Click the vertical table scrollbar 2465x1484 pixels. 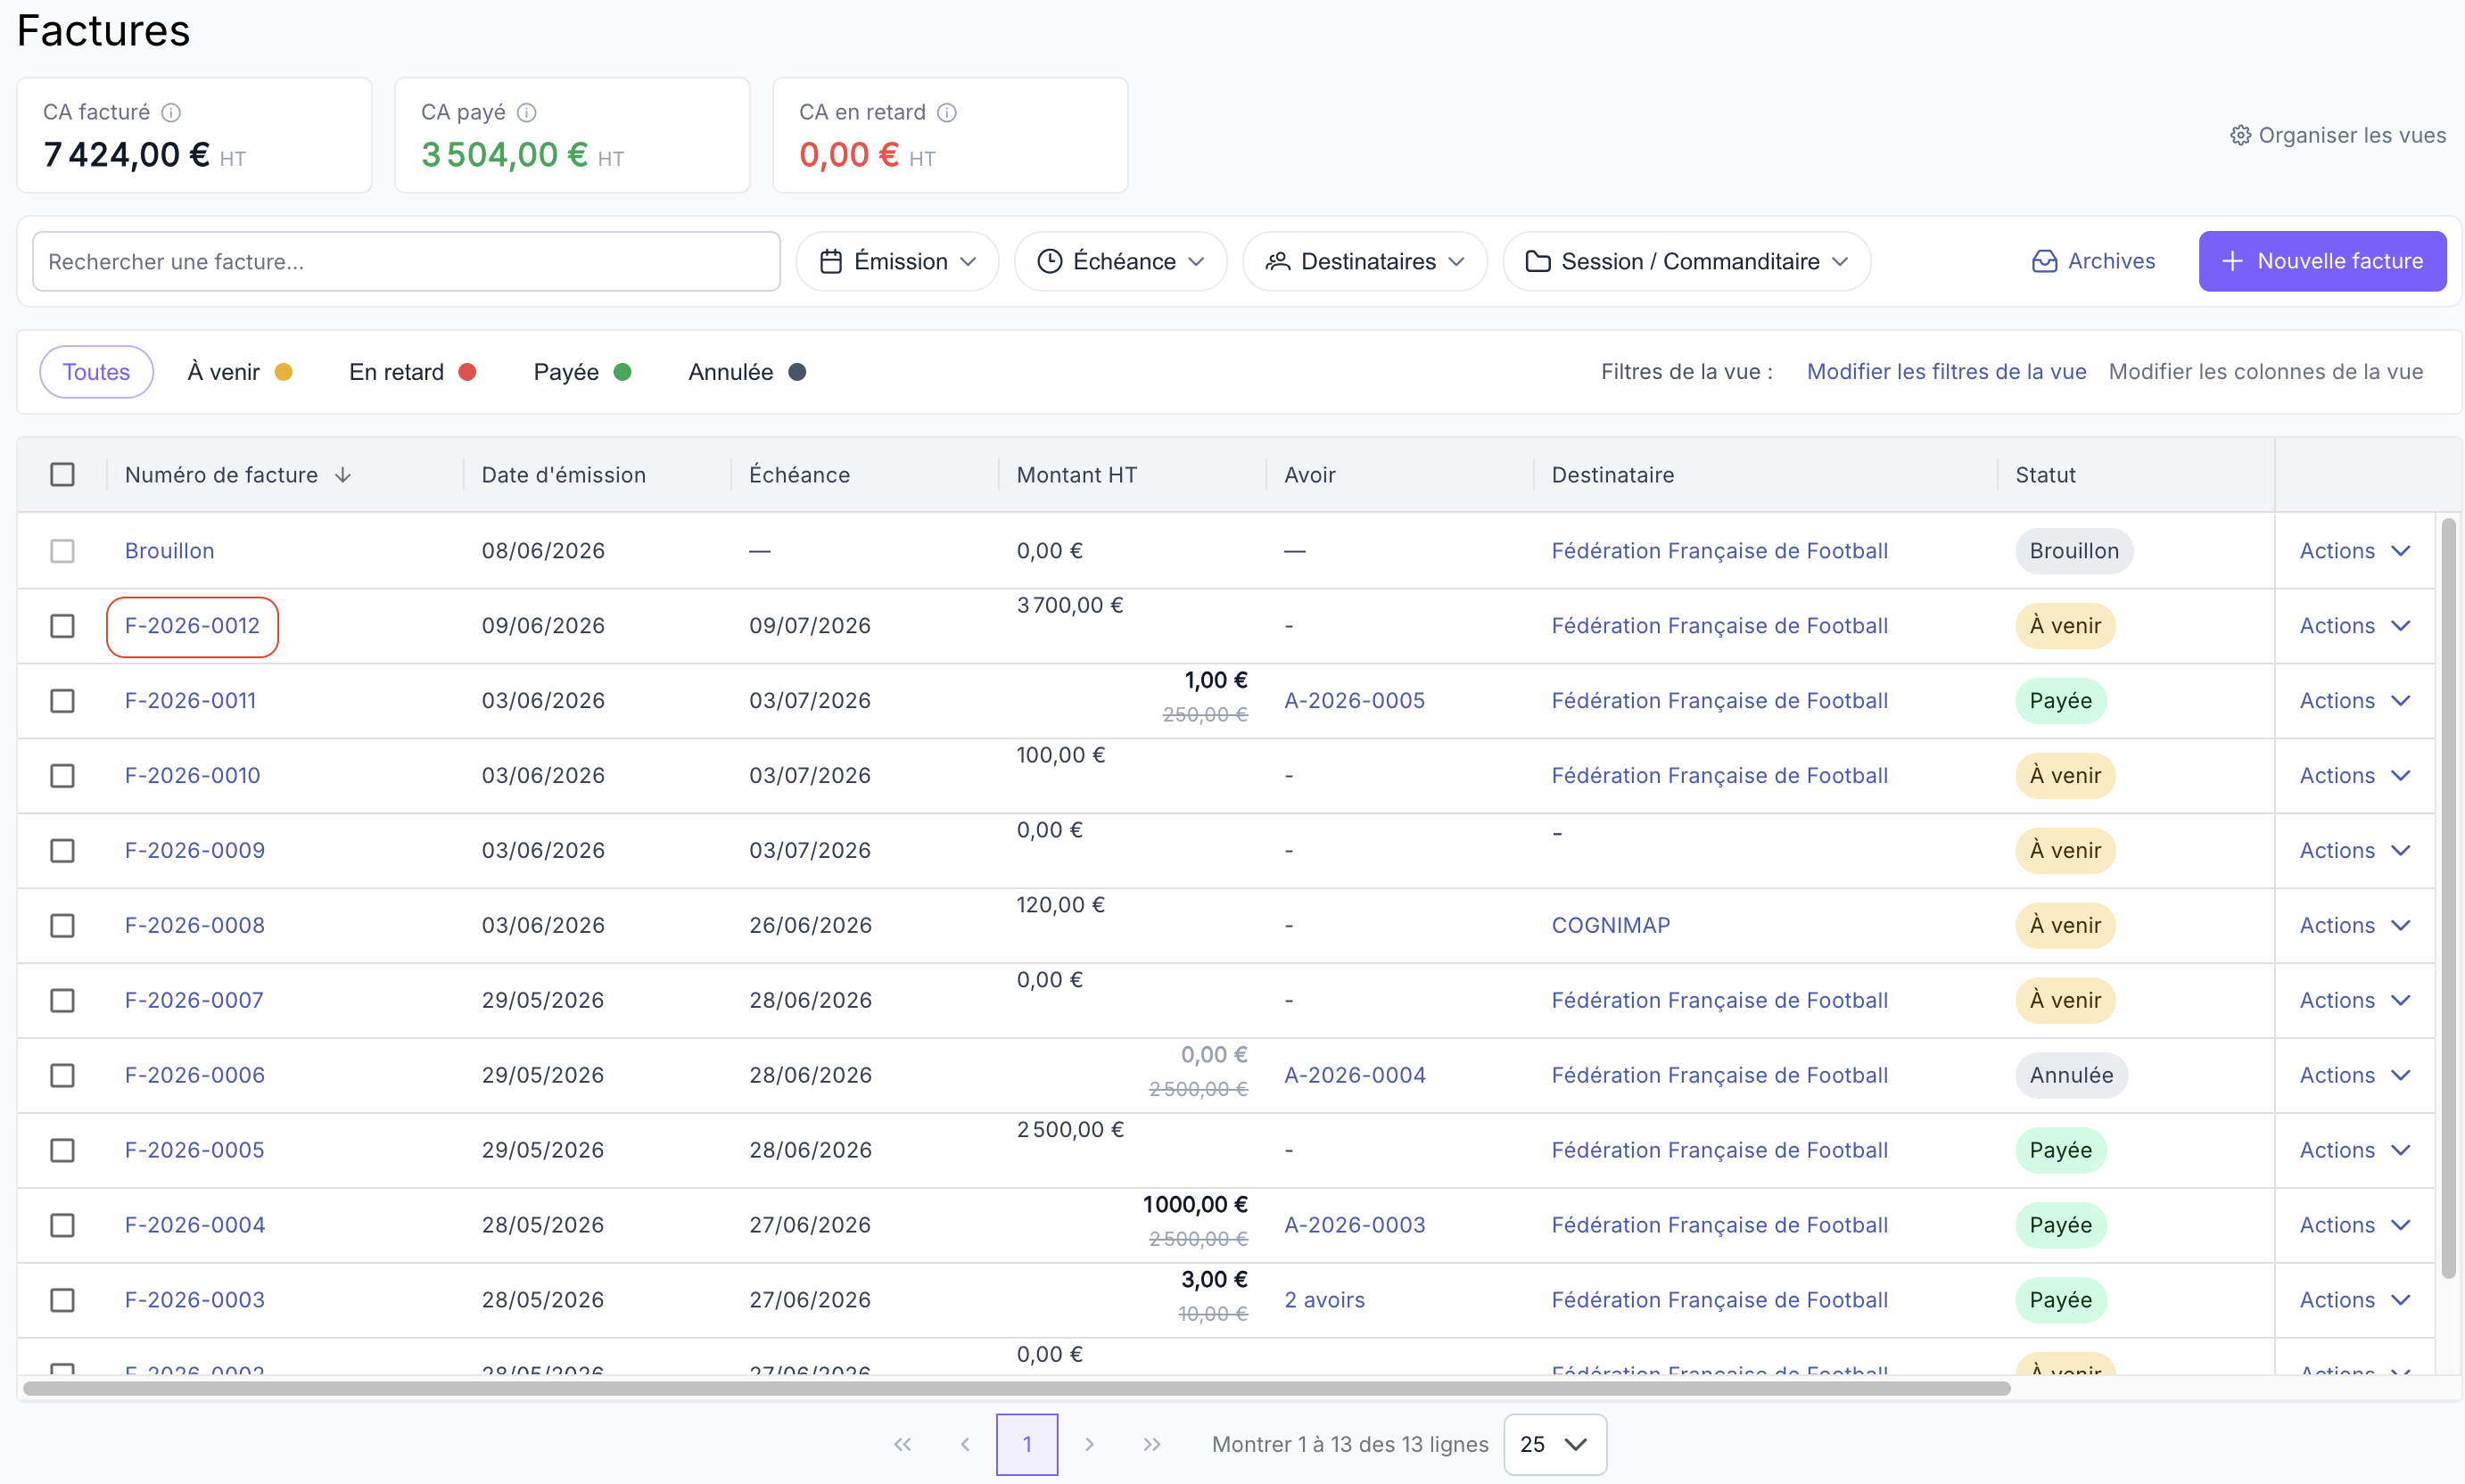[x=2448, y=897]
